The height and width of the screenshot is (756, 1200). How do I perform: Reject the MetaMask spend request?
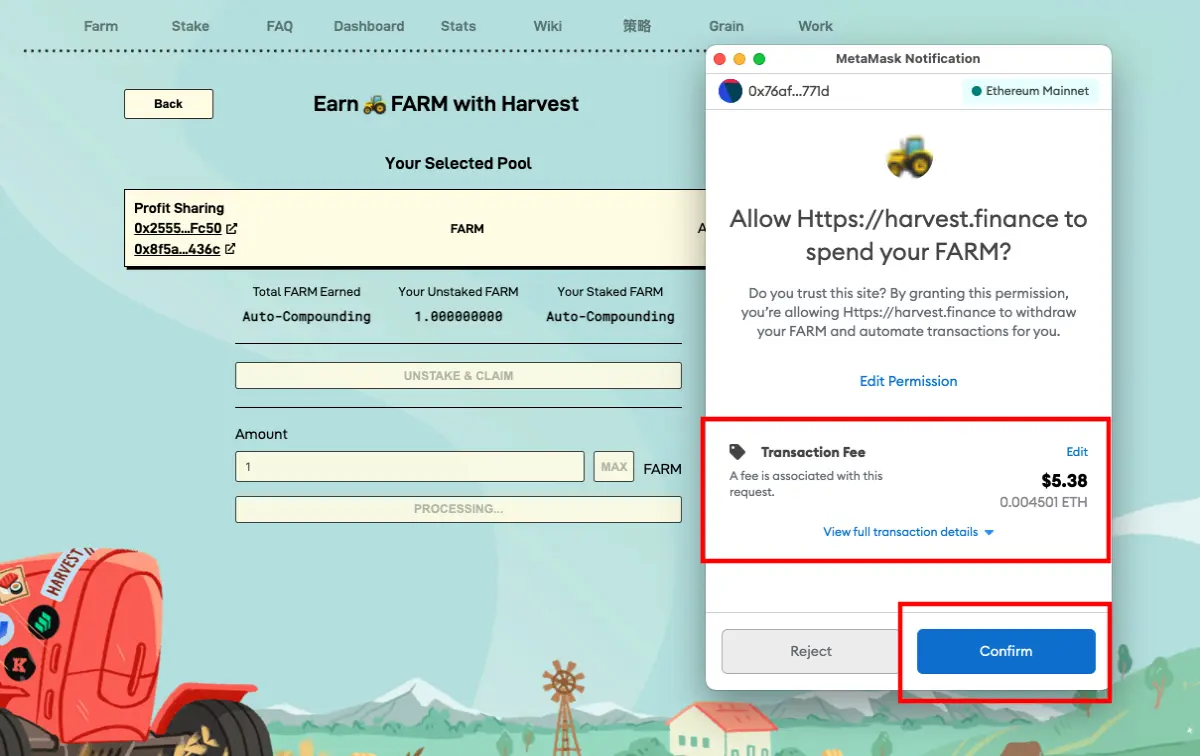pos(811,651)
